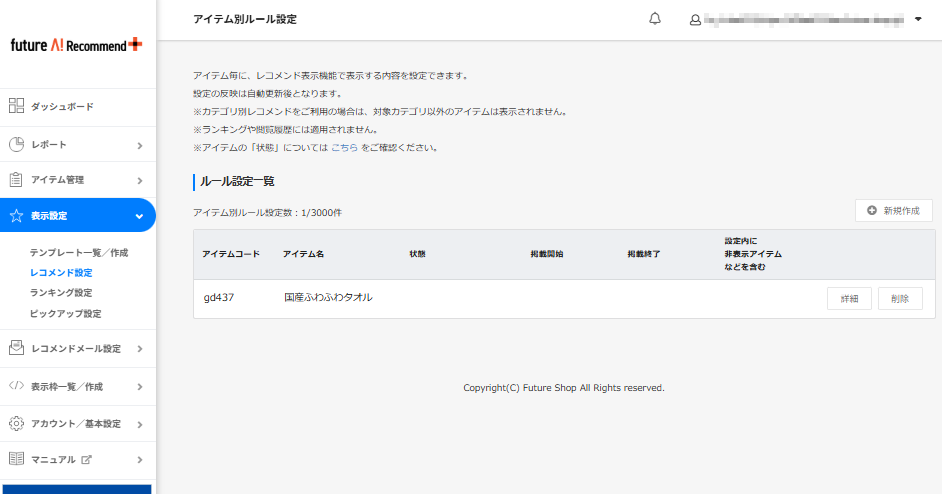This screenshot has width=942, height=494.
Task: Collapse the 表示設定 chevron
Action: point(139,216)
